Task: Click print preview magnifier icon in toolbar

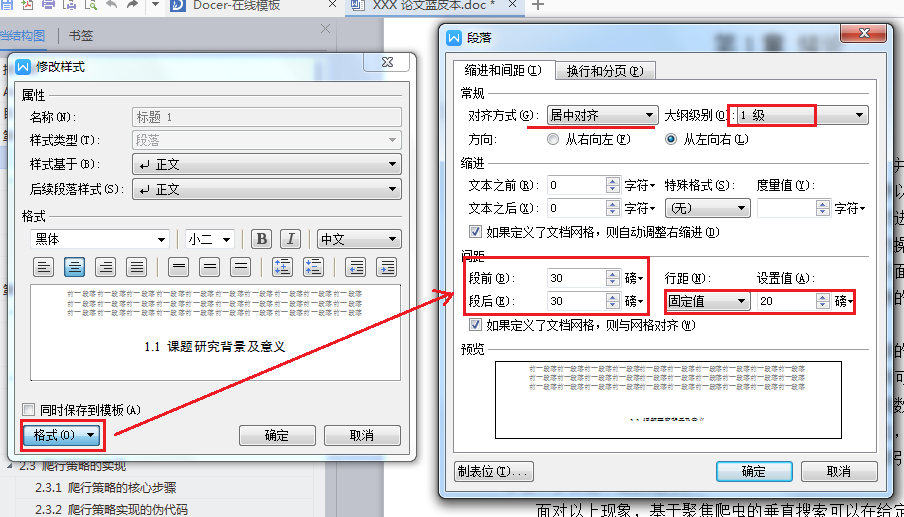Action: click(91, 5)
